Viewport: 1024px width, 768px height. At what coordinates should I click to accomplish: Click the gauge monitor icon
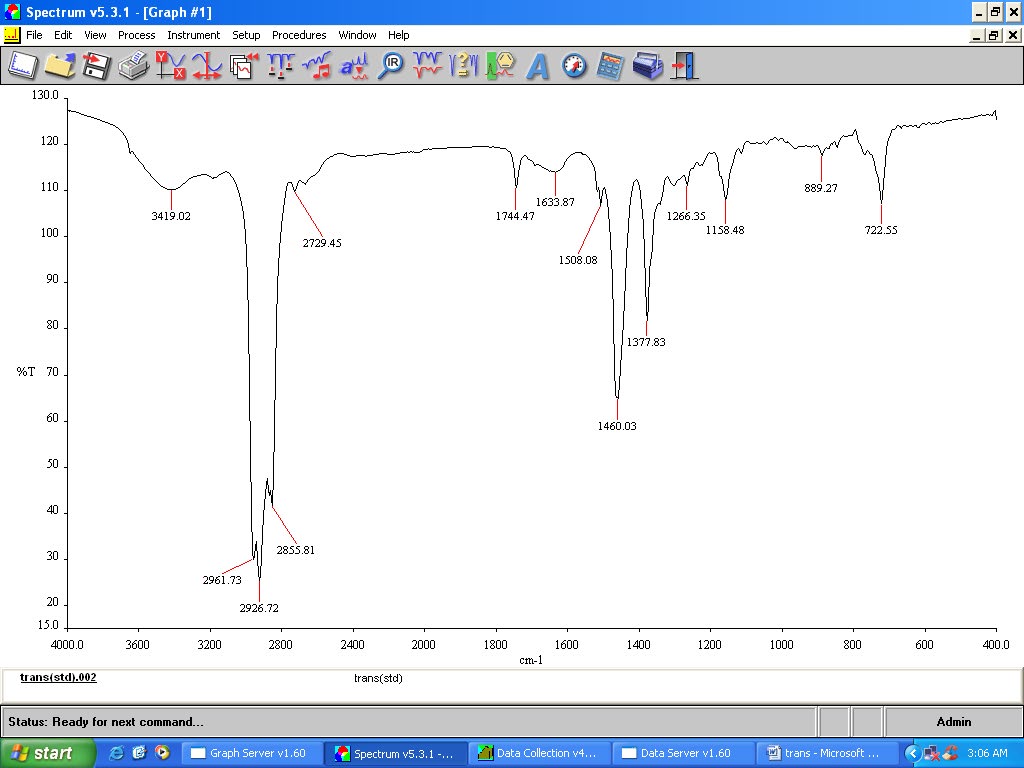pos(575,66)
